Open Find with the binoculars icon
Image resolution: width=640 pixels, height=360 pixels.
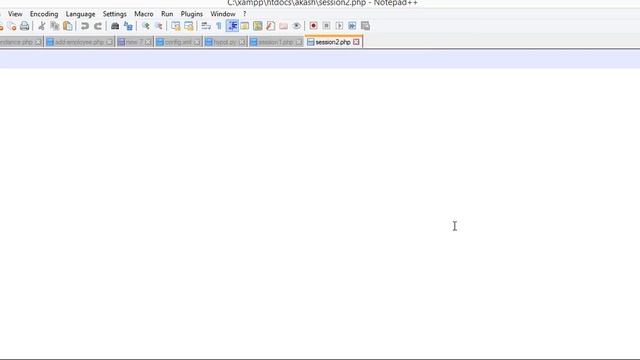[115, 26]
